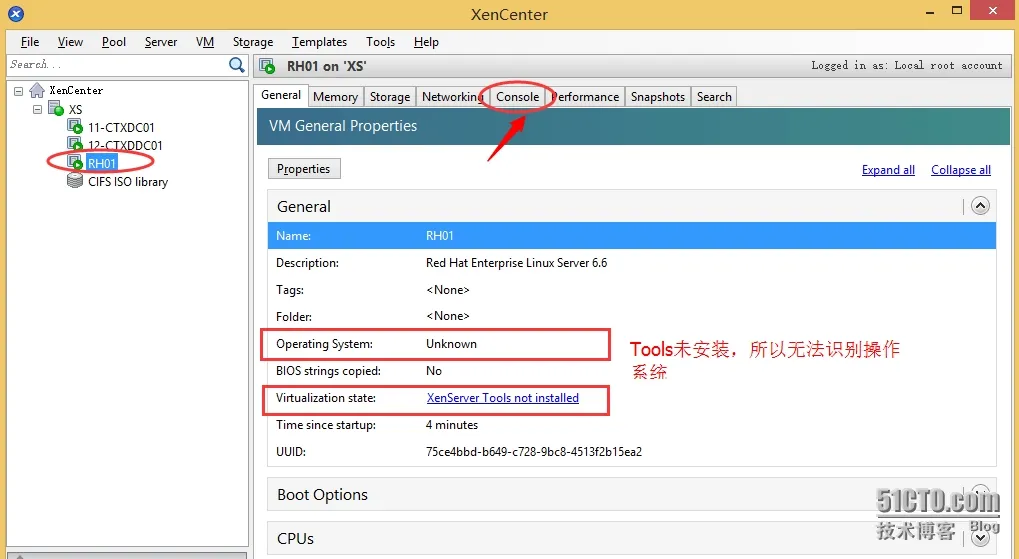Click the Tags value <None>
The image size is (1019, 559).
point(447,290)
